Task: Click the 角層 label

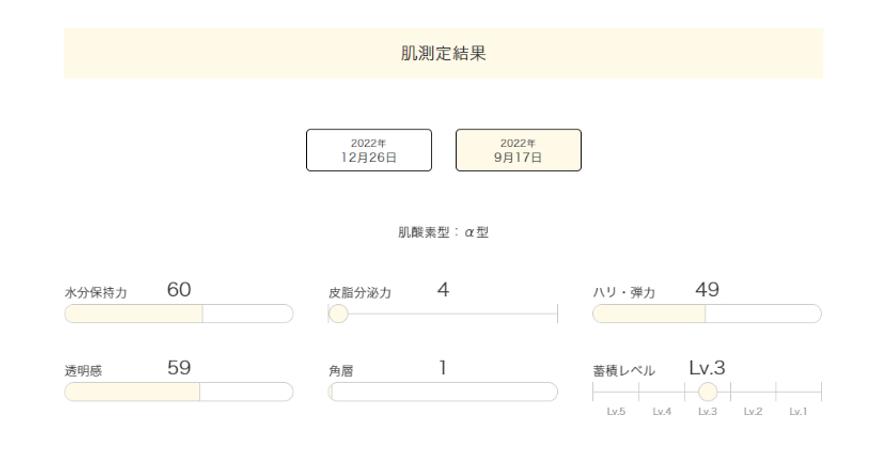Action: coord(339,369)
